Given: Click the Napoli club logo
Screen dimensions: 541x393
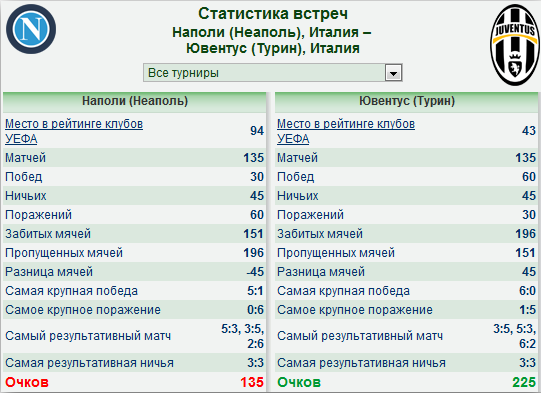Looking at the screenshot, I should [x=31, y=29].
